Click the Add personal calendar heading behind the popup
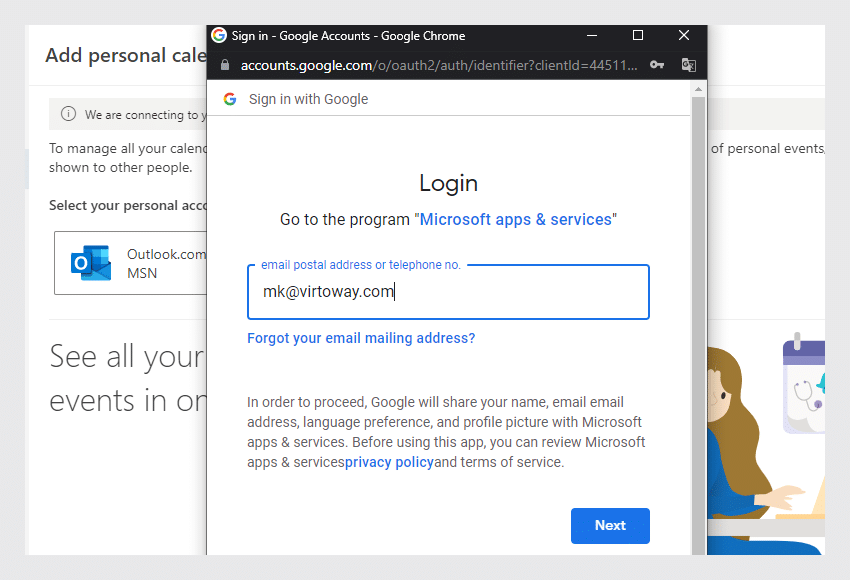850x580 pixels. pyautogui.click(x=126, y=55)
